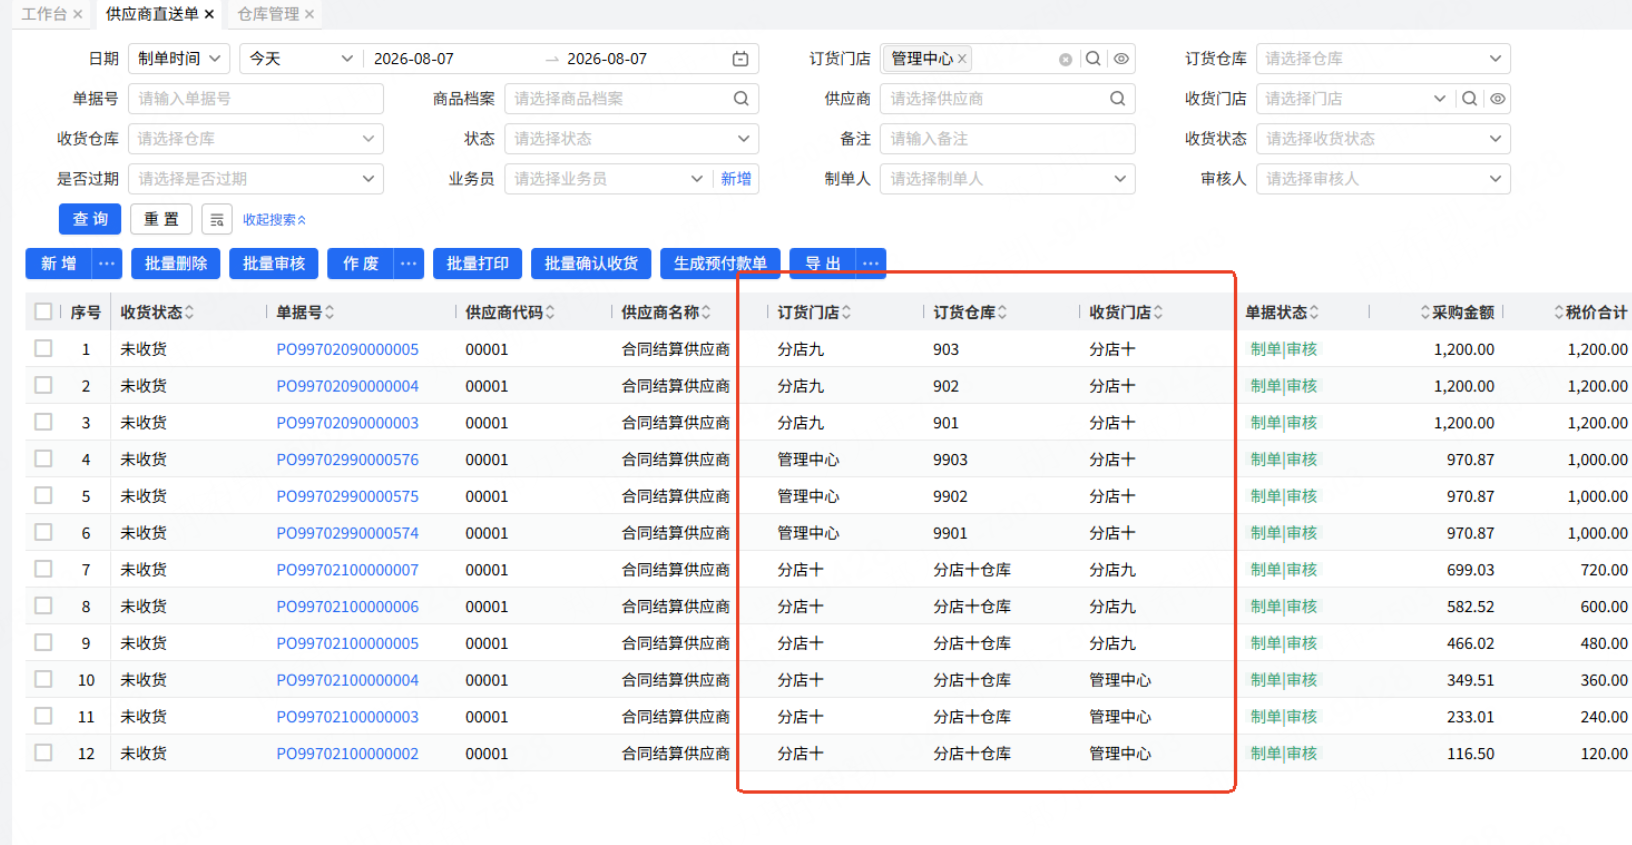Check the row 9 checkbox
Screen dimensions: 1632x845
tap(43, 642)
